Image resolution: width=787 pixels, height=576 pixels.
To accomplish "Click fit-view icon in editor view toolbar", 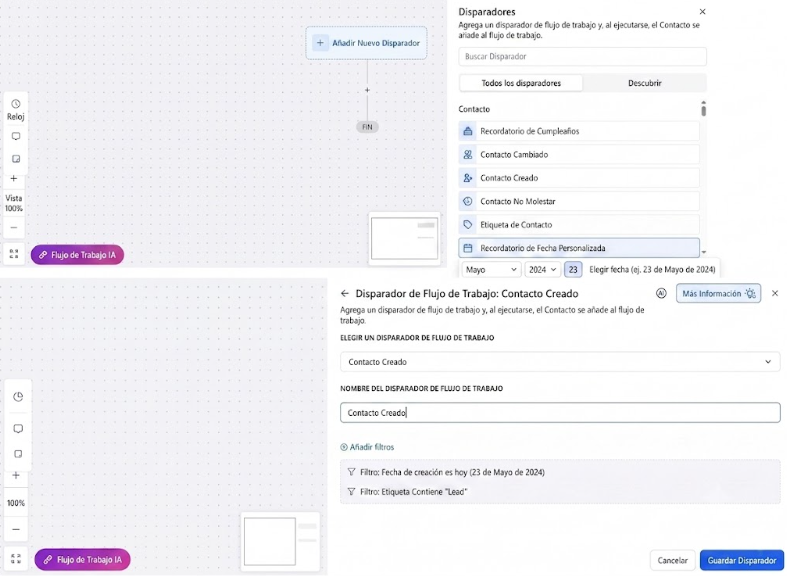I will tap(16, 558).
